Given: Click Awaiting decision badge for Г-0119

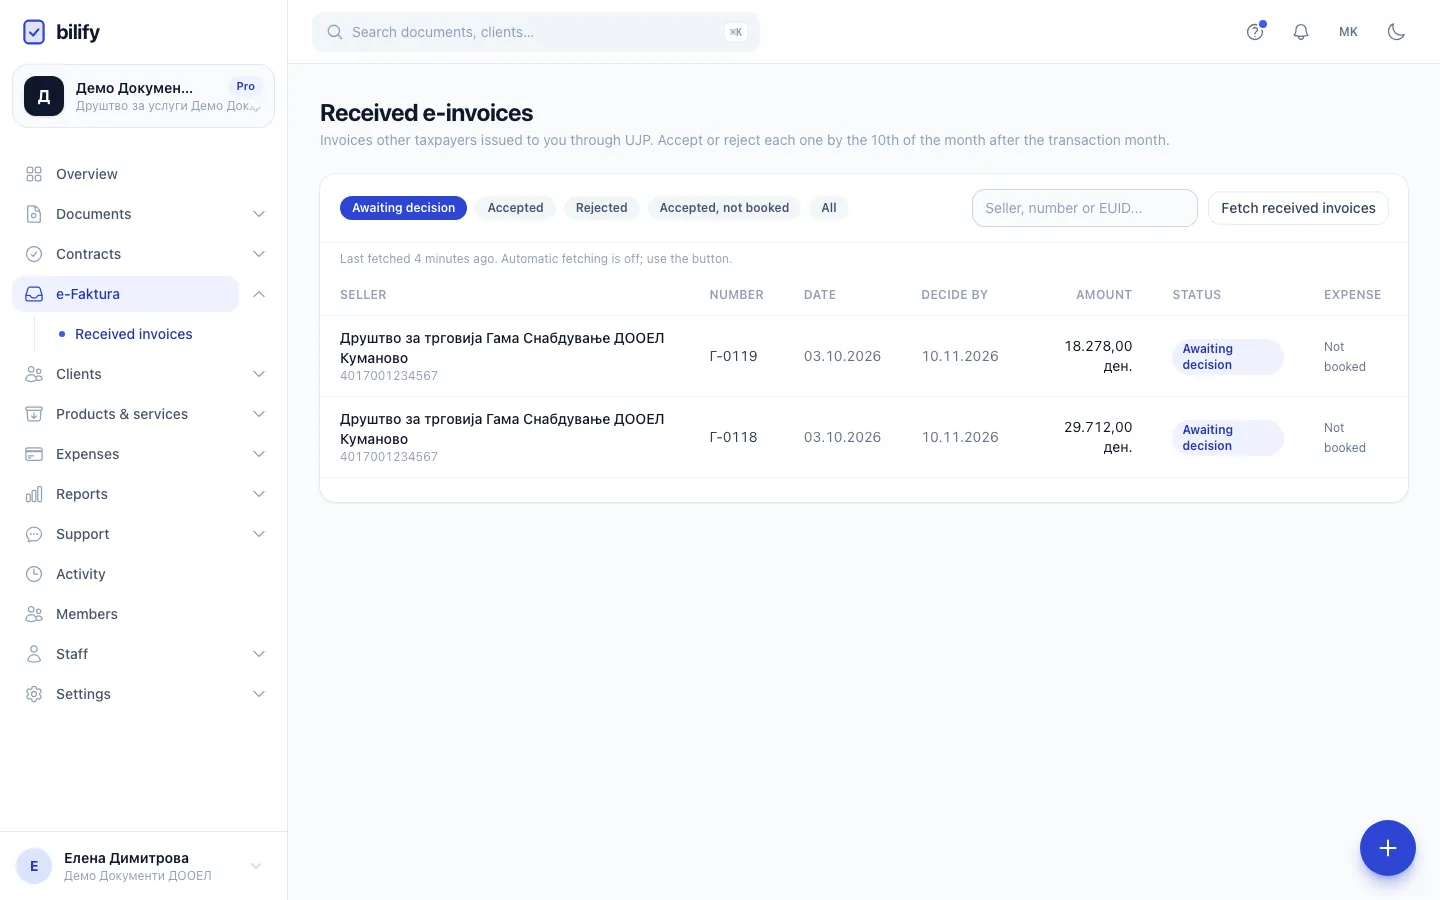Looking at the screenshot, I should [1227, 357].
